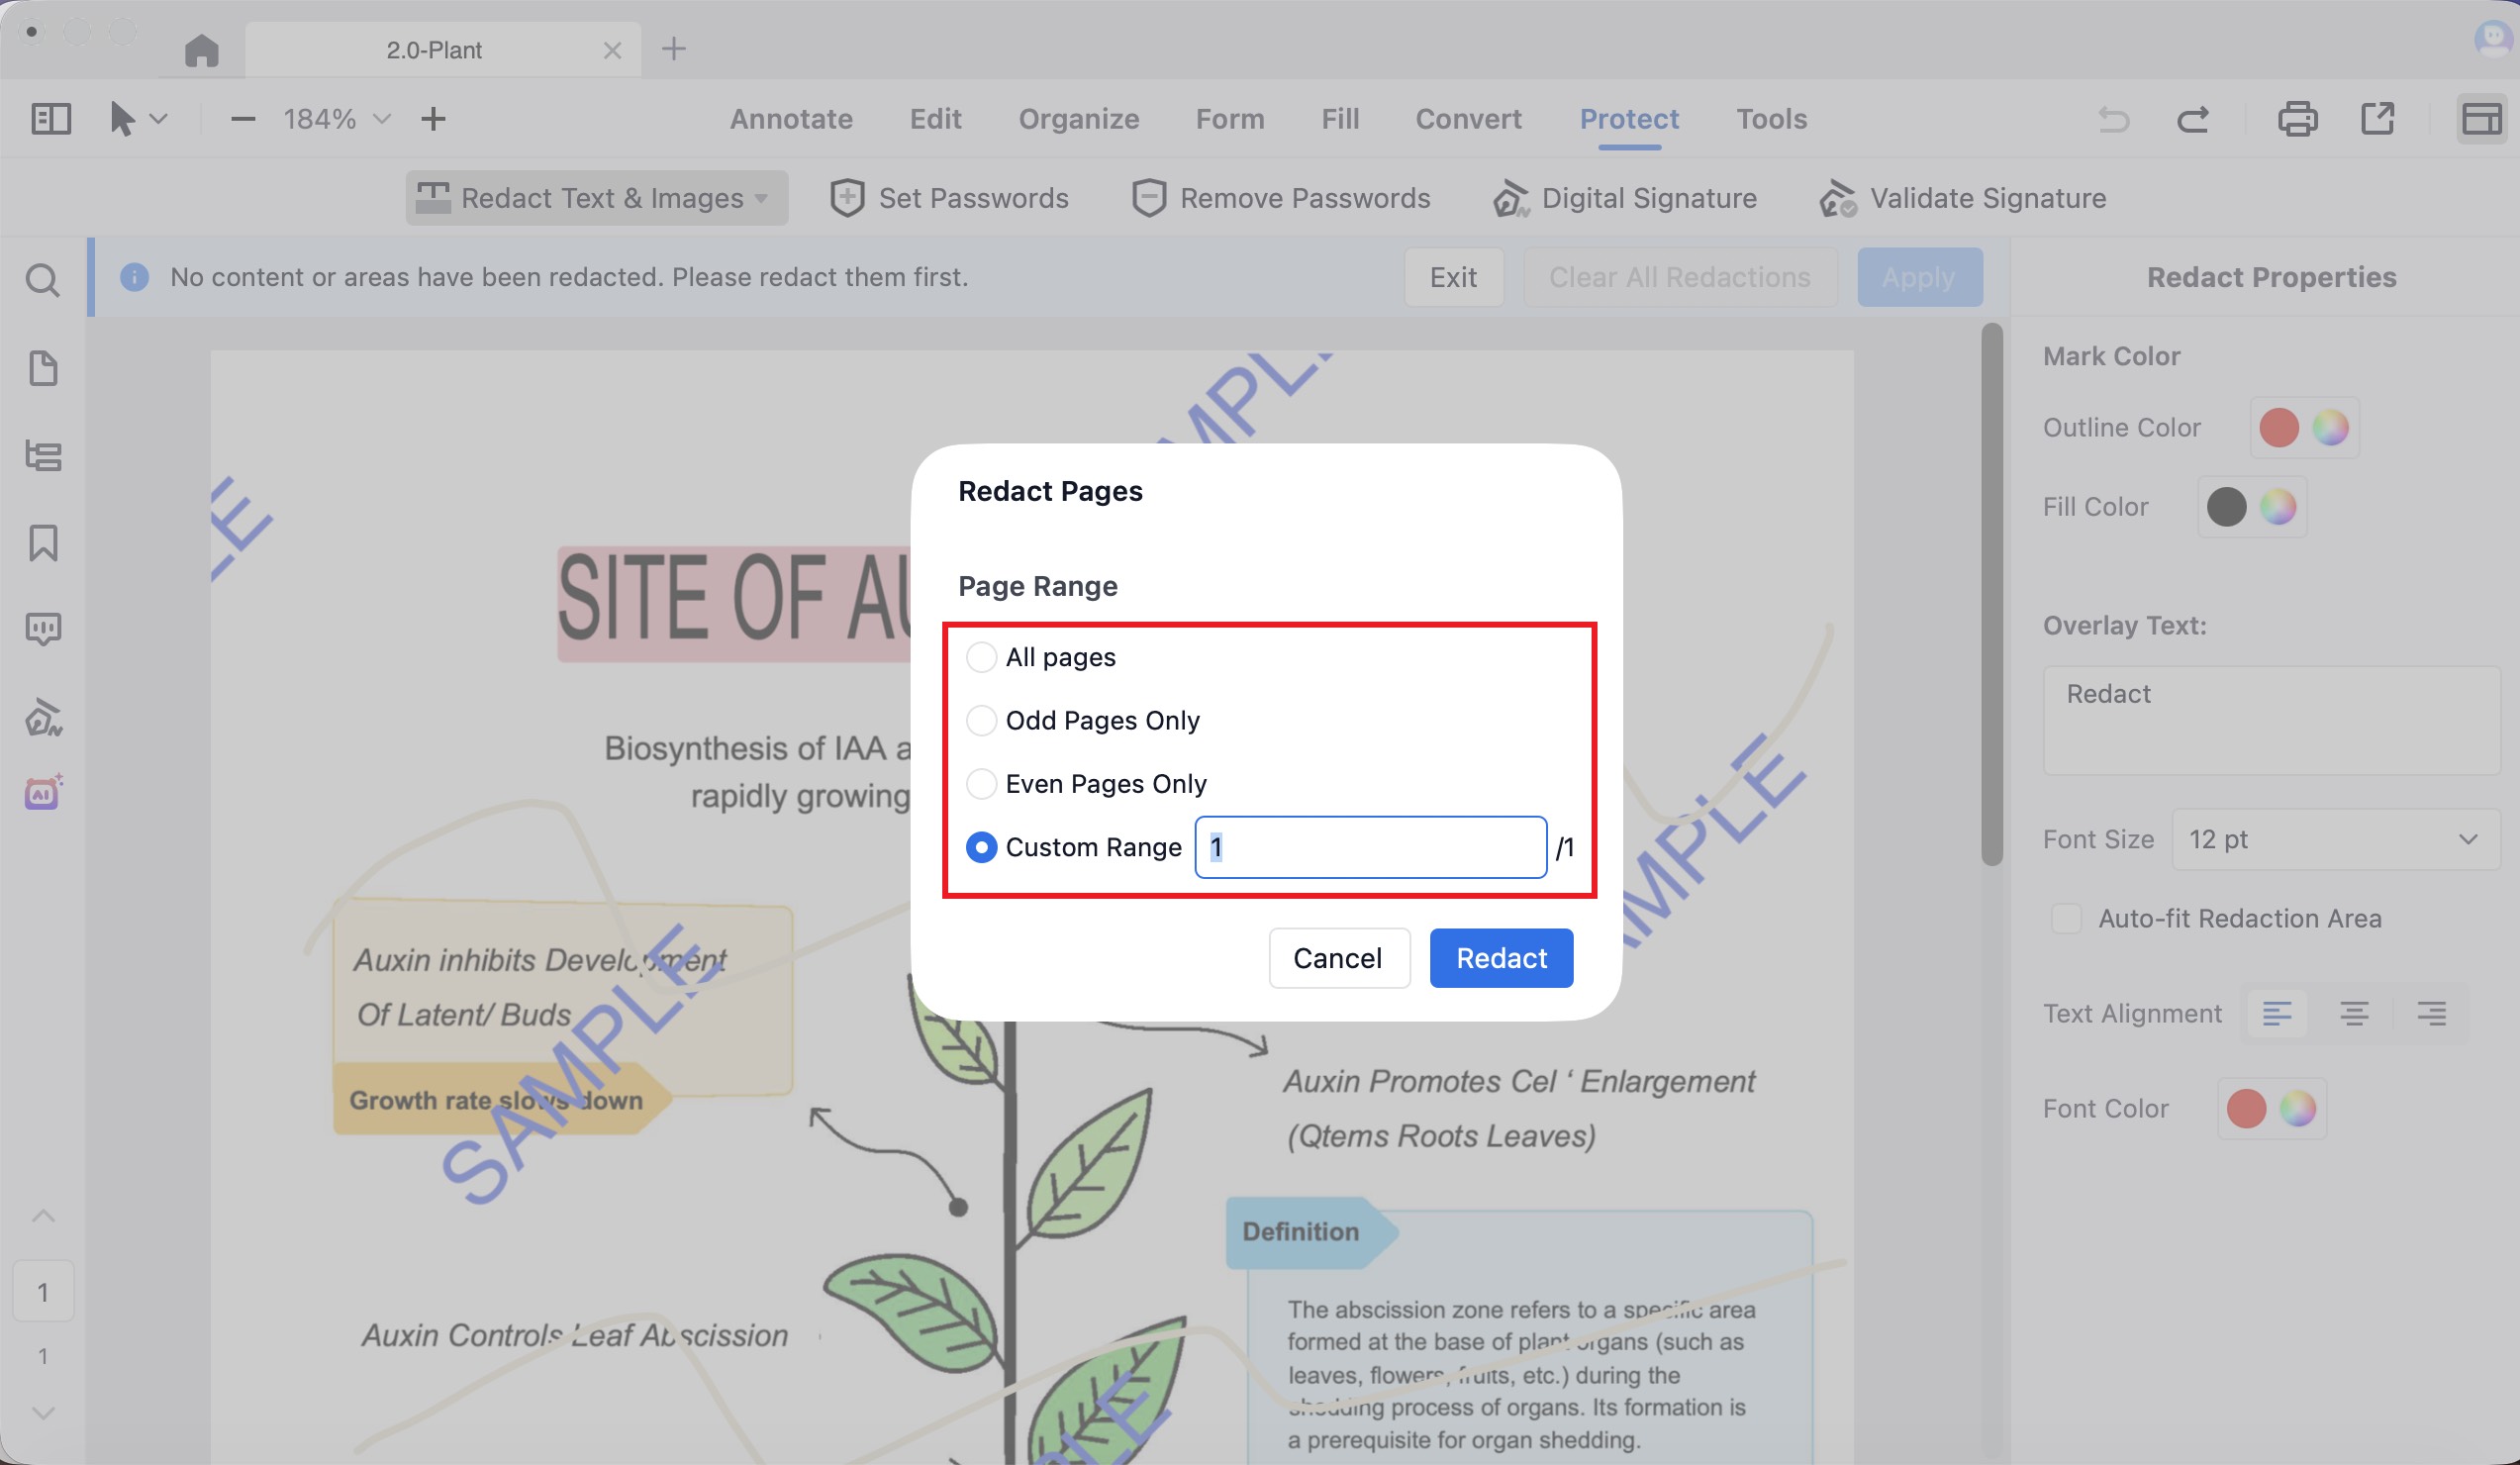2520x1465 pixels.
Task: Switch to the Form tab
Action: point(1230,119)
